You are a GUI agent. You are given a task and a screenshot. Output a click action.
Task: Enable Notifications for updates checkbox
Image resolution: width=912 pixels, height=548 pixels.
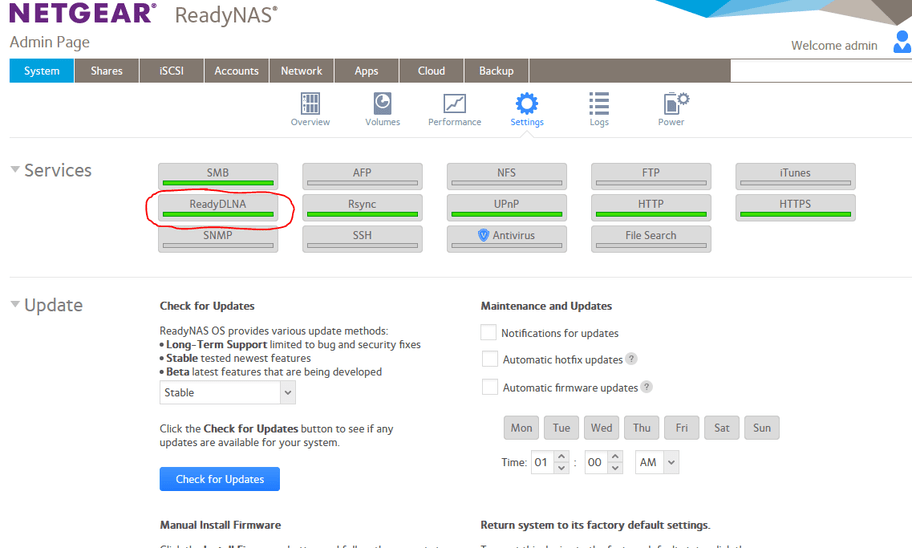[x=489, y=332]
